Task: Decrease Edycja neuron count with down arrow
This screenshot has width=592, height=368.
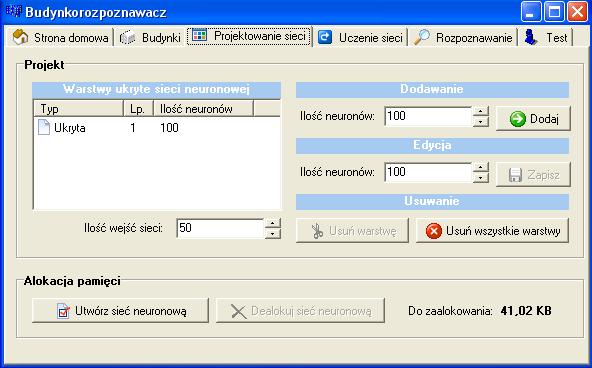Action: pyautogui.click(x=481, y=177)
